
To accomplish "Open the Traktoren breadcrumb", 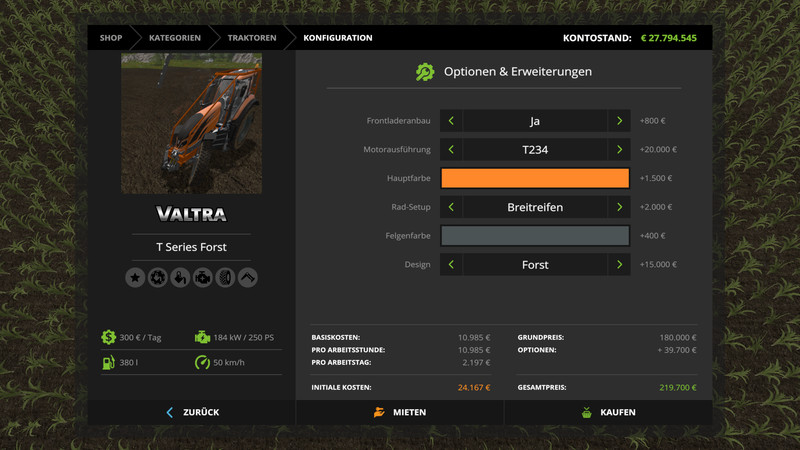I will tap(250, 38).
